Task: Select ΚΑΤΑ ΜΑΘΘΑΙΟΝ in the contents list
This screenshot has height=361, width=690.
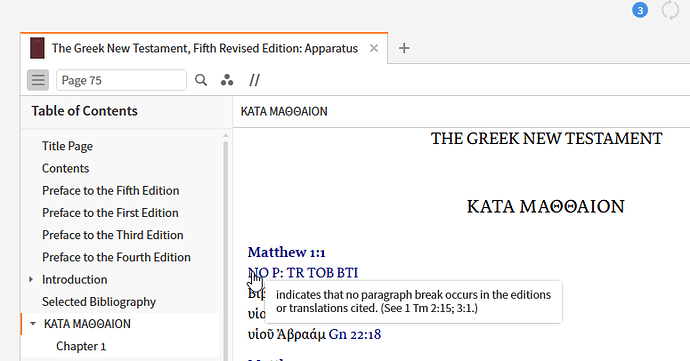Action: 87,324
